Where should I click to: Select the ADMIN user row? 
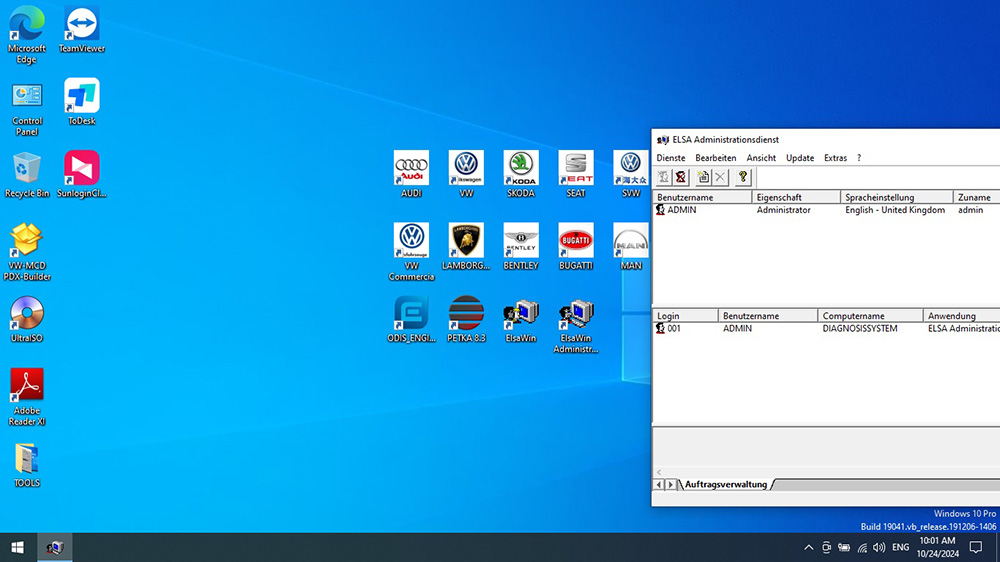coord(826,210)
